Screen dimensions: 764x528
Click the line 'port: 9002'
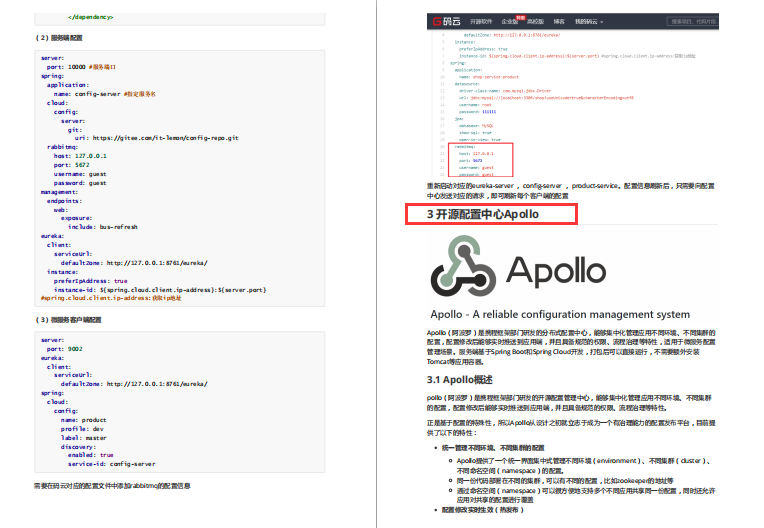coord(65,349)
